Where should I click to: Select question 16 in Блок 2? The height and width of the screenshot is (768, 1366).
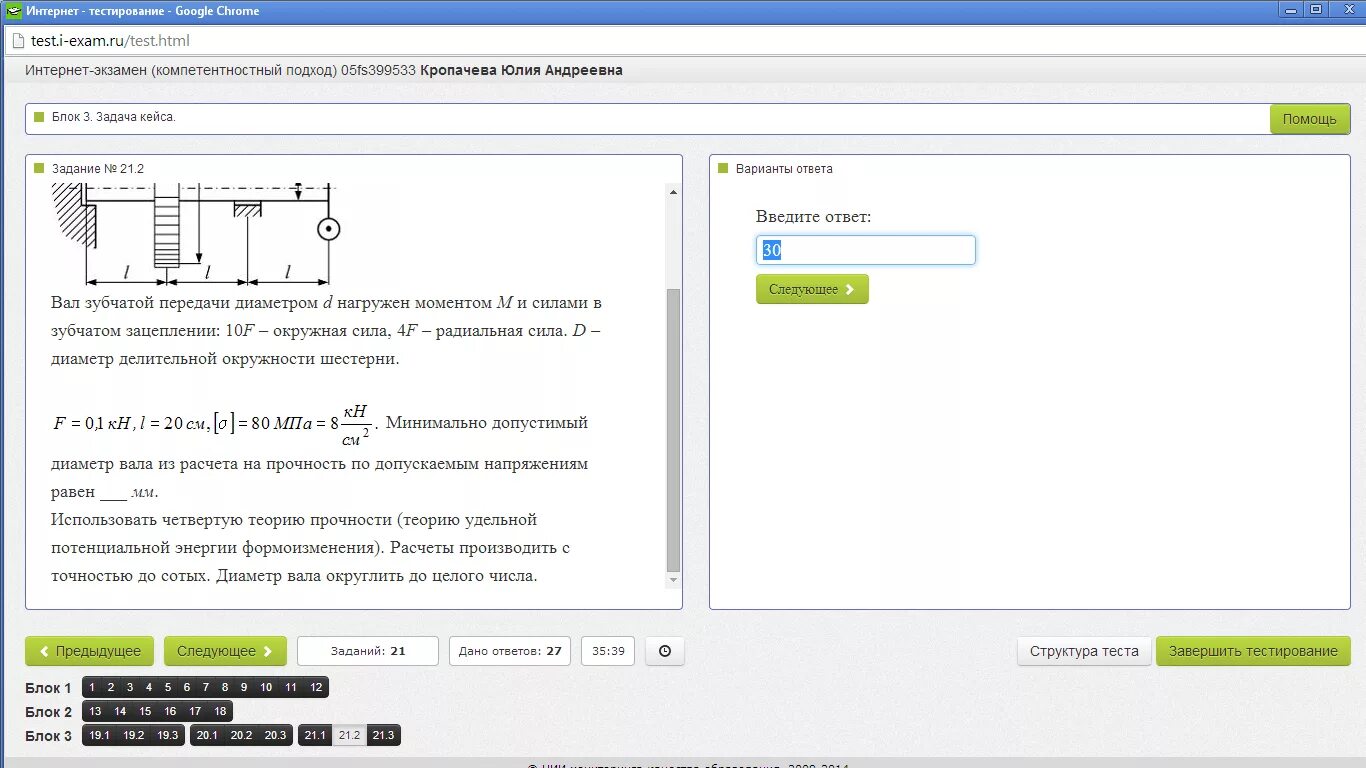(170, 711)
